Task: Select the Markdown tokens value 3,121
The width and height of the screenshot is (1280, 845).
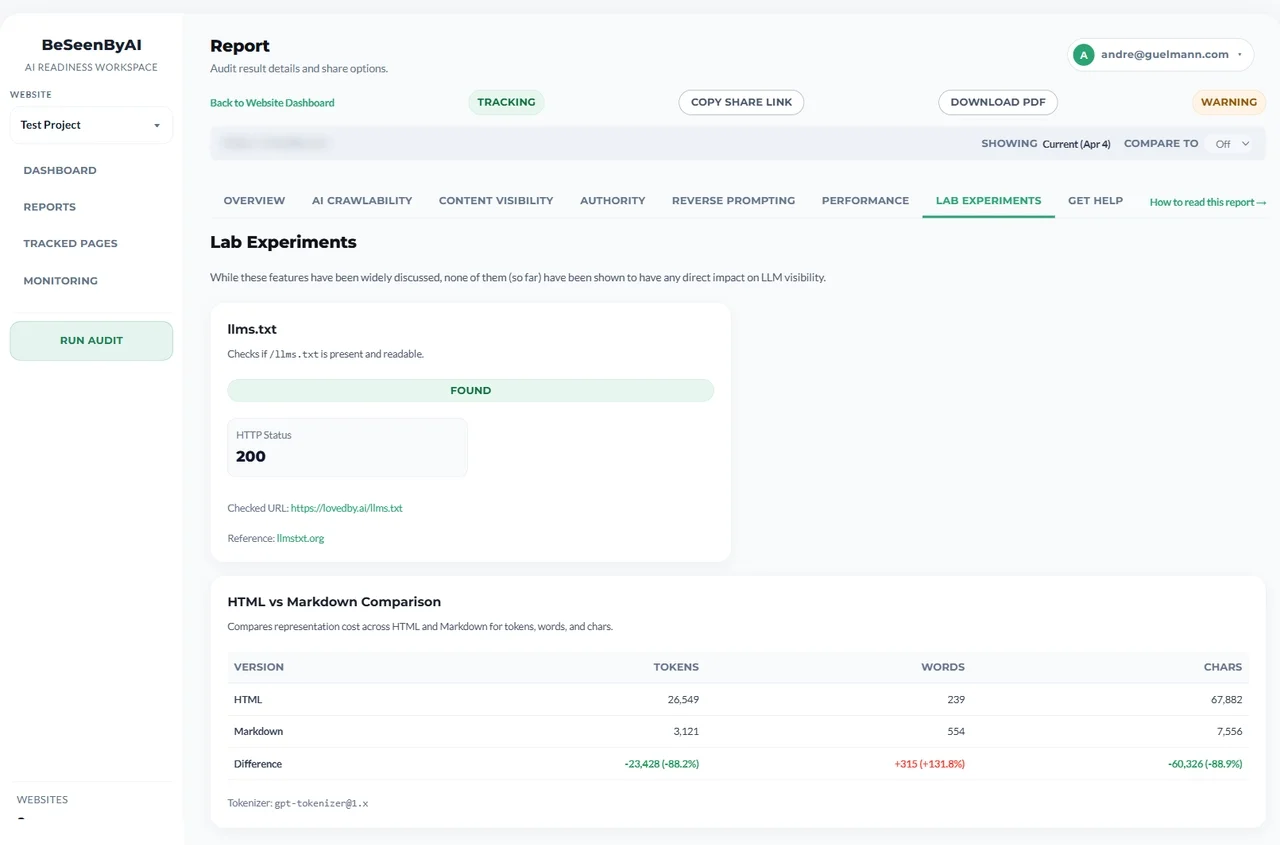Action: tap(686, 732)
